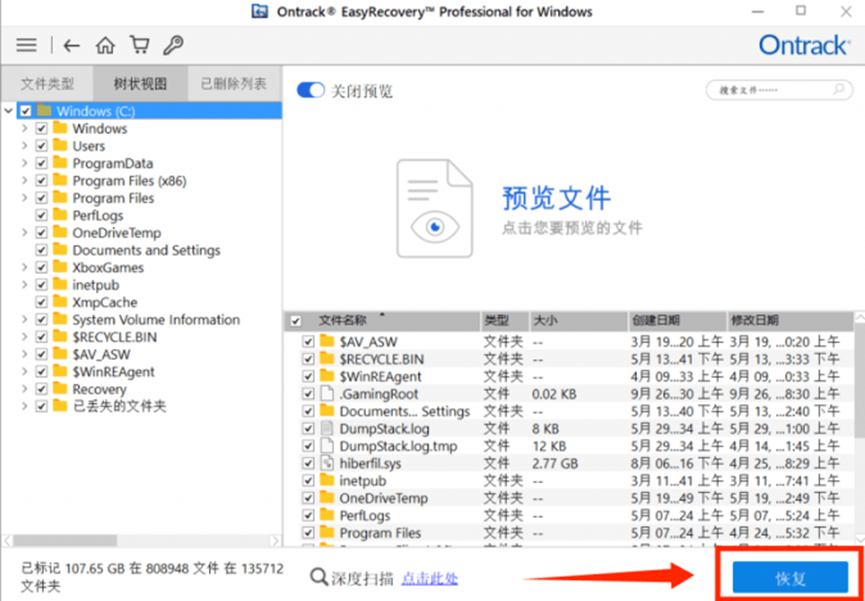
Task: Expand the Program Files folder node
Action: pyautogui.click(x=24, y=198)
